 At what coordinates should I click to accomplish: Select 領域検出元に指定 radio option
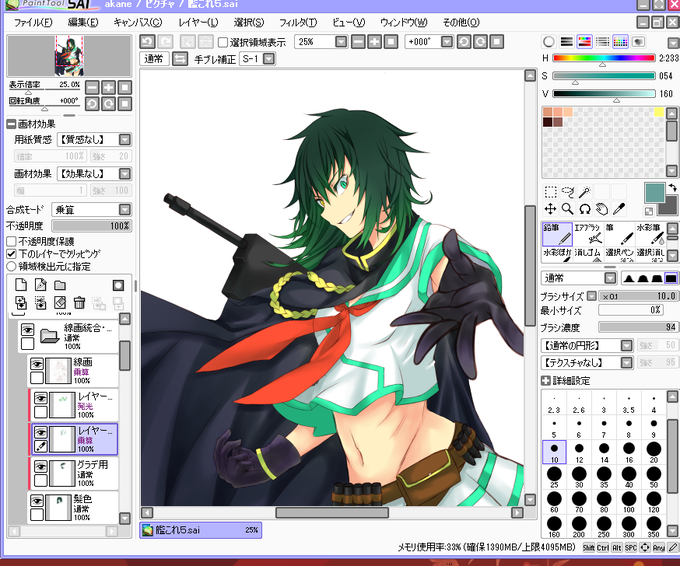pyautogui.click(x=11, y=266)
